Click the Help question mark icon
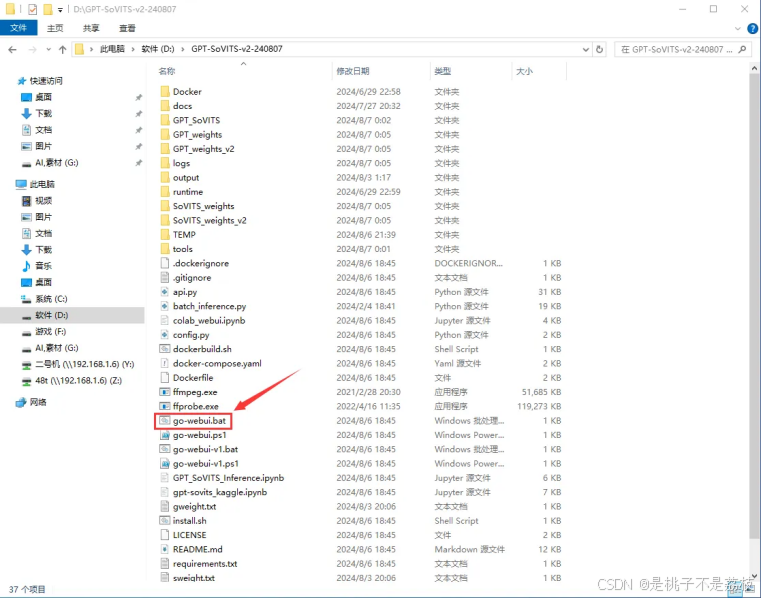761x598 pixels. point(752,28)
